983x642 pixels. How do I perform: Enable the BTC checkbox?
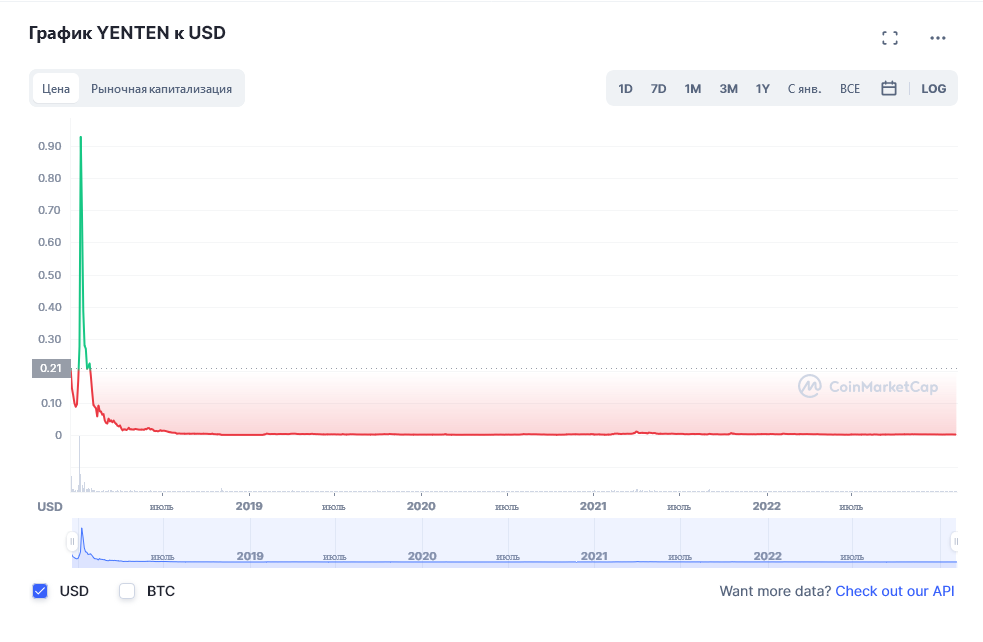pyautogui.click(x=127, y=591)
